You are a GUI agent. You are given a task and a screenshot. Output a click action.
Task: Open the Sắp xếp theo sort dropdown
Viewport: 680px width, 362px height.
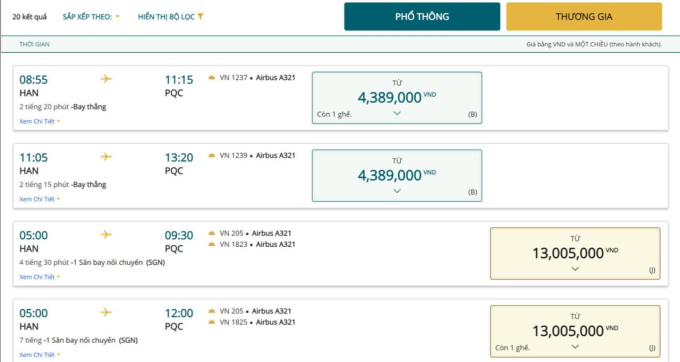(x=91, y=16)
